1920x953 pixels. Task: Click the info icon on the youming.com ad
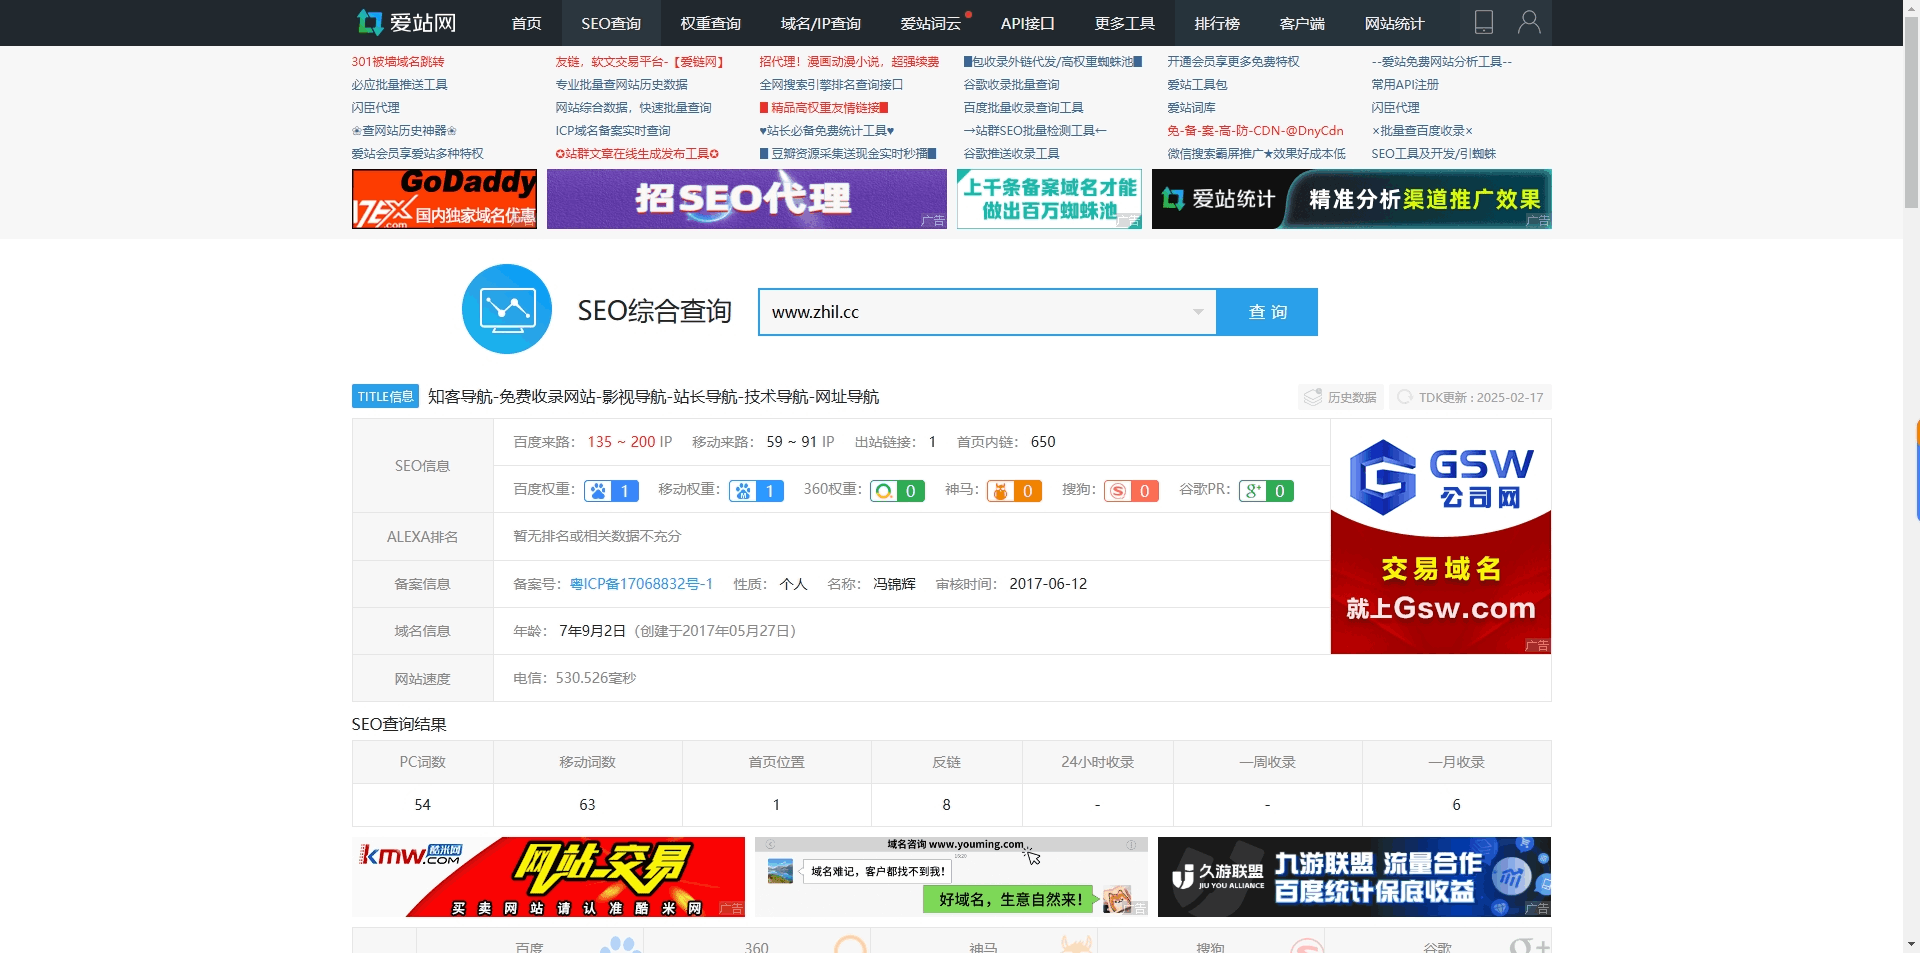click(x=1130, y=845)
